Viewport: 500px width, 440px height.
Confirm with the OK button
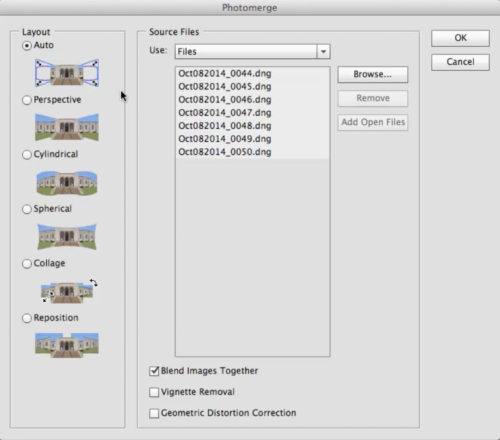coord(460,38)
